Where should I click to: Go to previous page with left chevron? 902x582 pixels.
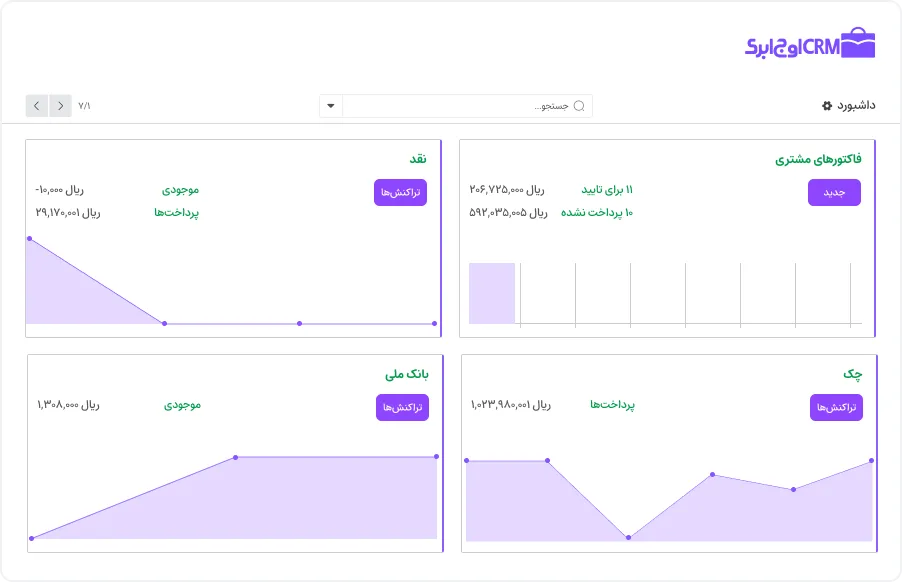pos(37,105)
